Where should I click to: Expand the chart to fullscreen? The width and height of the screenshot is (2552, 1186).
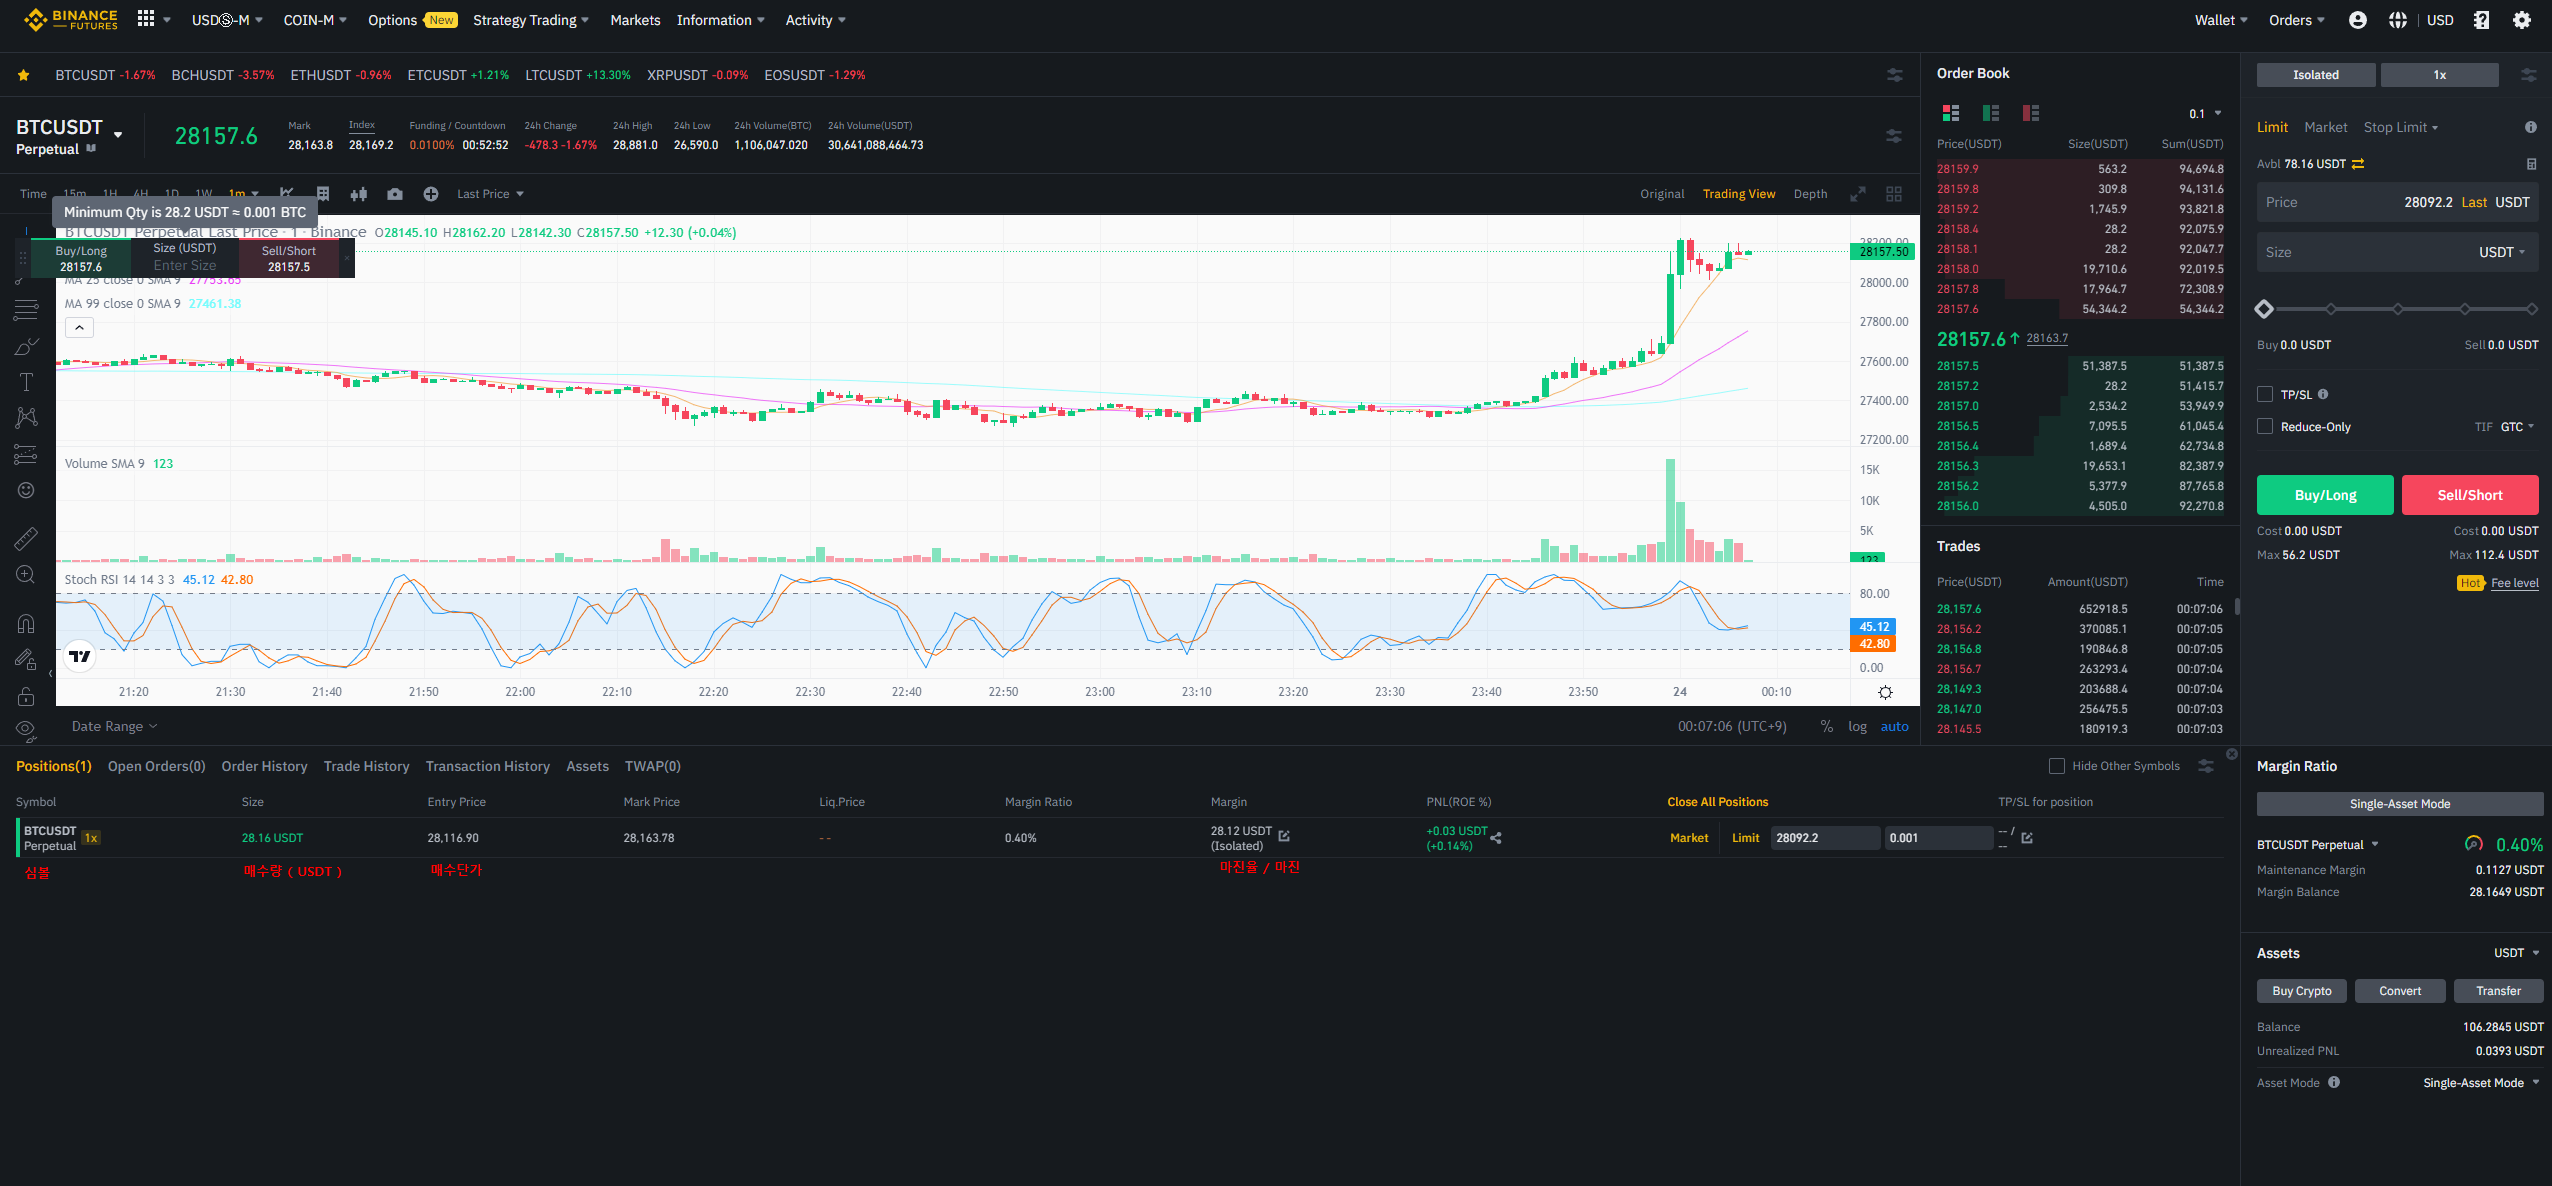pyautogui.click(x=1857, y=194)
